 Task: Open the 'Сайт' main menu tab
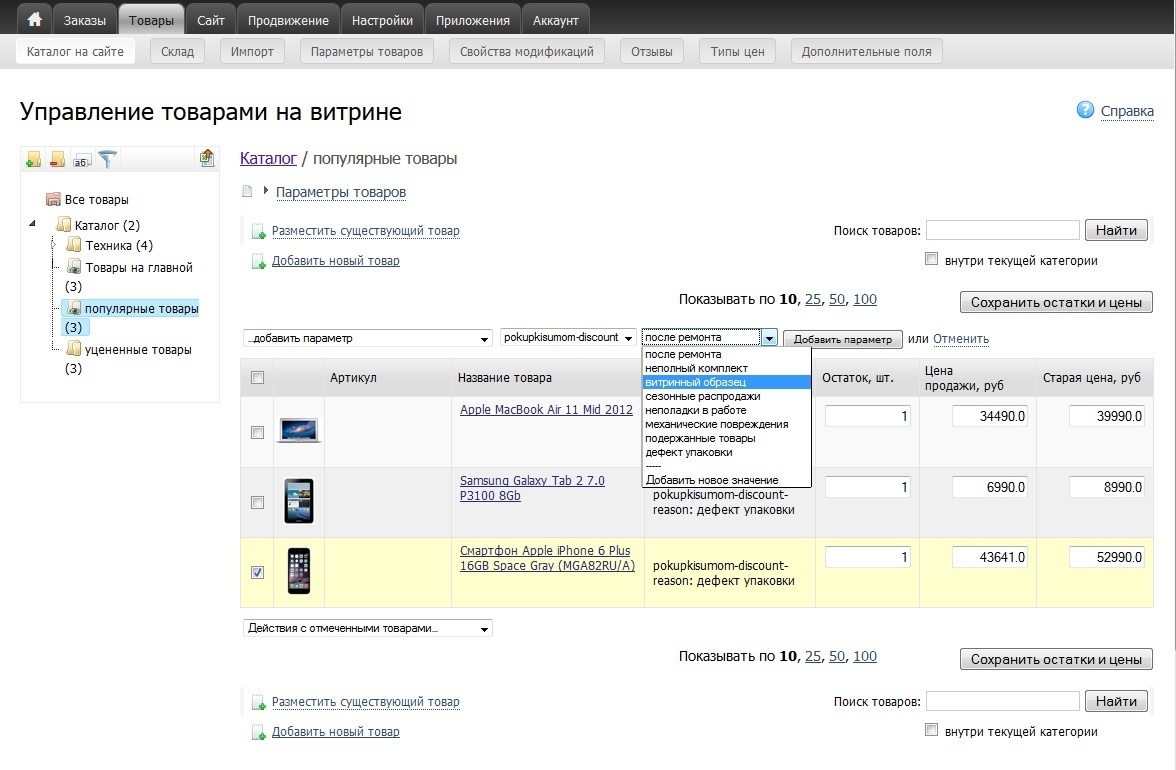211,20
